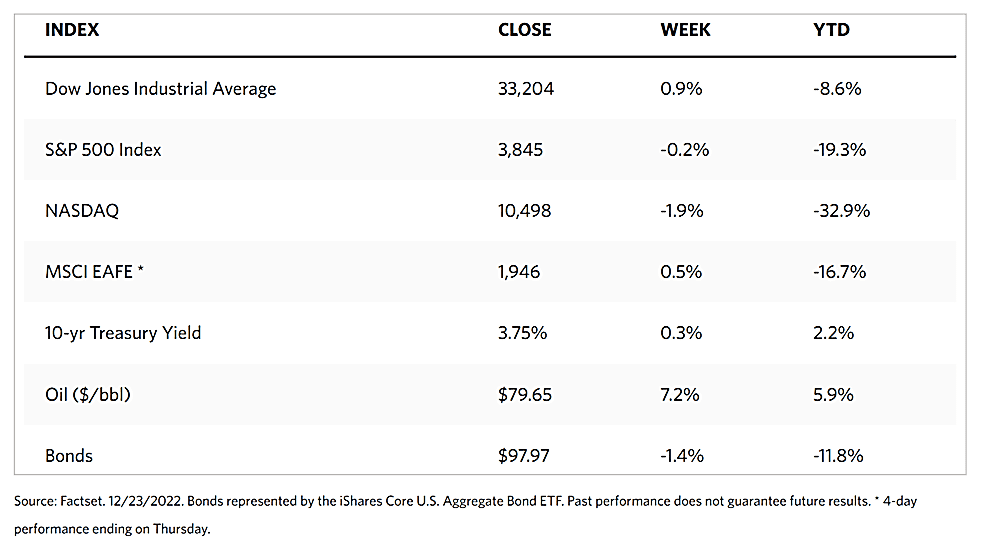Click the Oil ($/bbl) row label
Viewport: 982px width, 555px height.
(88, 394)
